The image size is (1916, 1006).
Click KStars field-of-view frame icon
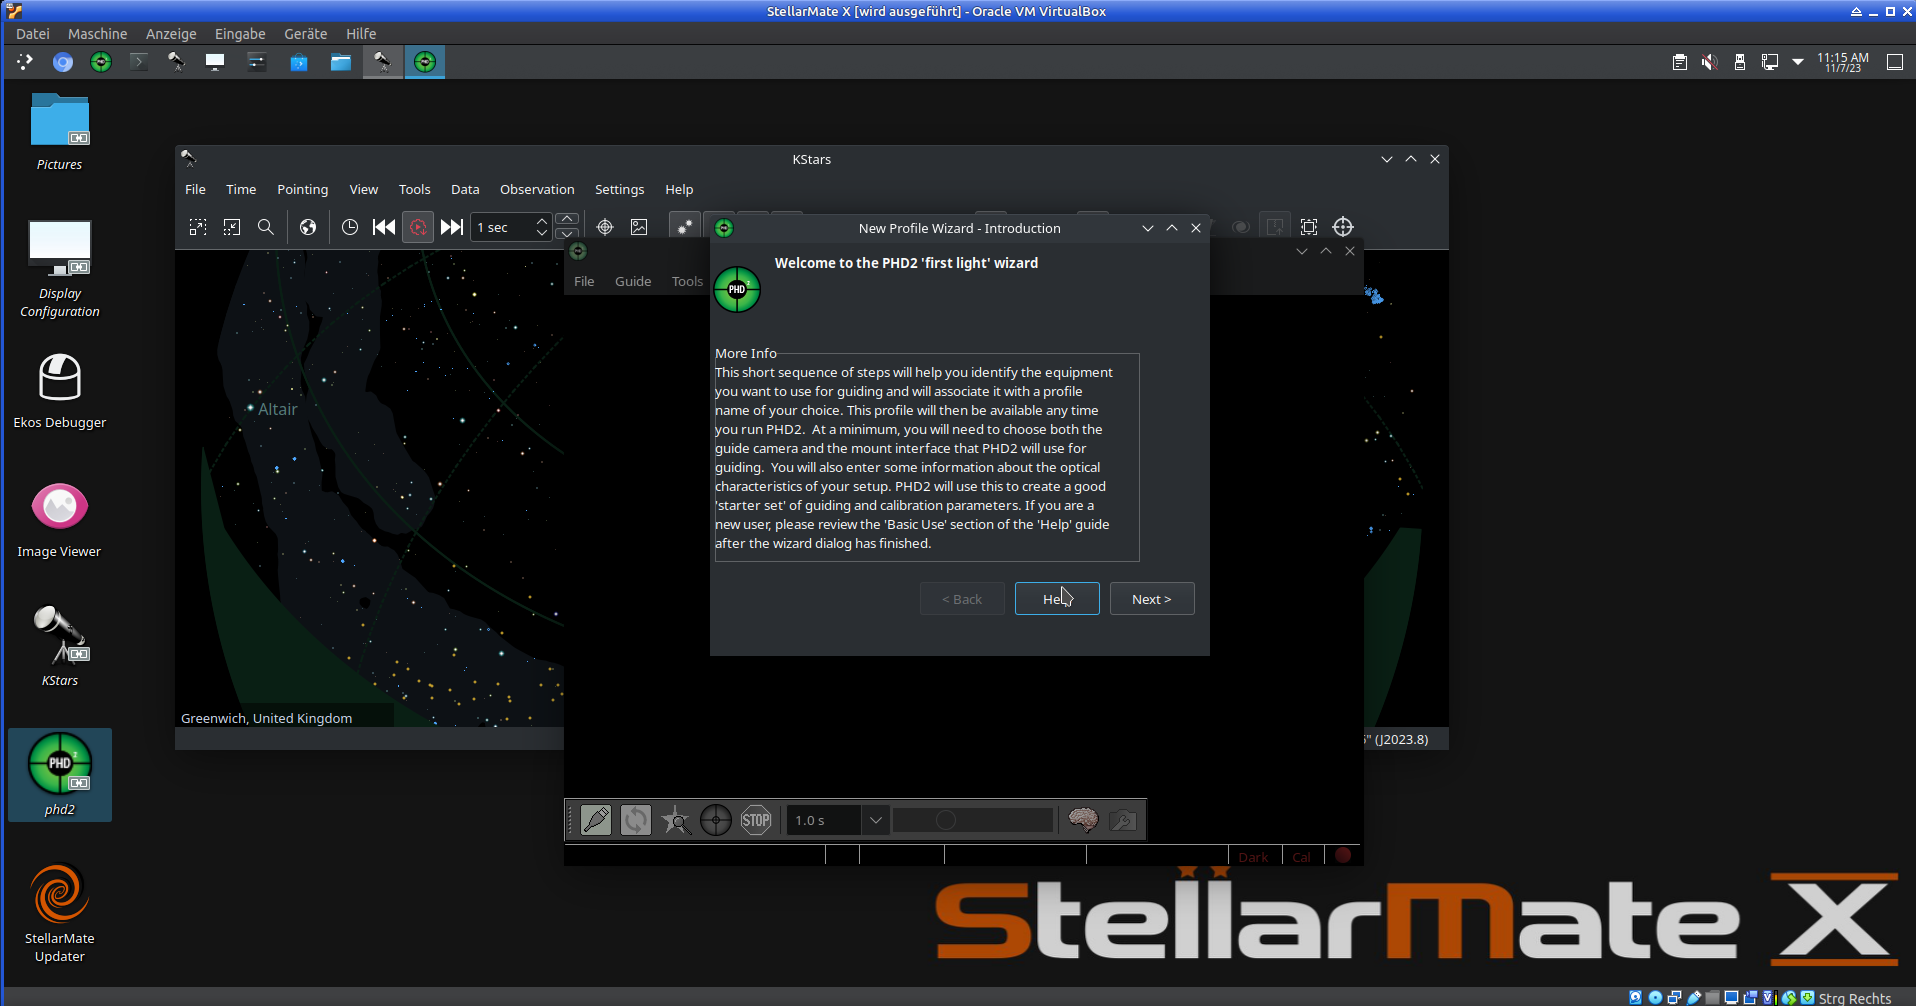(1309, 227)
